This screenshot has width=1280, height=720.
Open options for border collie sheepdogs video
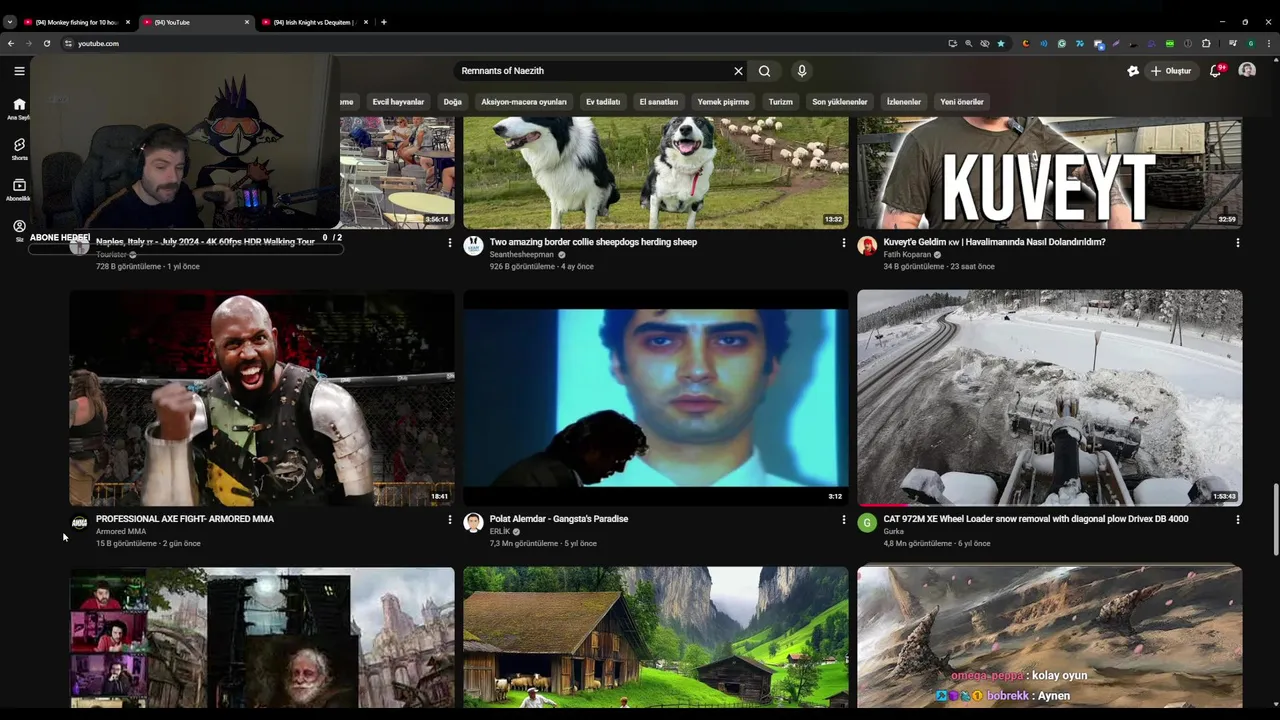[843, 243]
